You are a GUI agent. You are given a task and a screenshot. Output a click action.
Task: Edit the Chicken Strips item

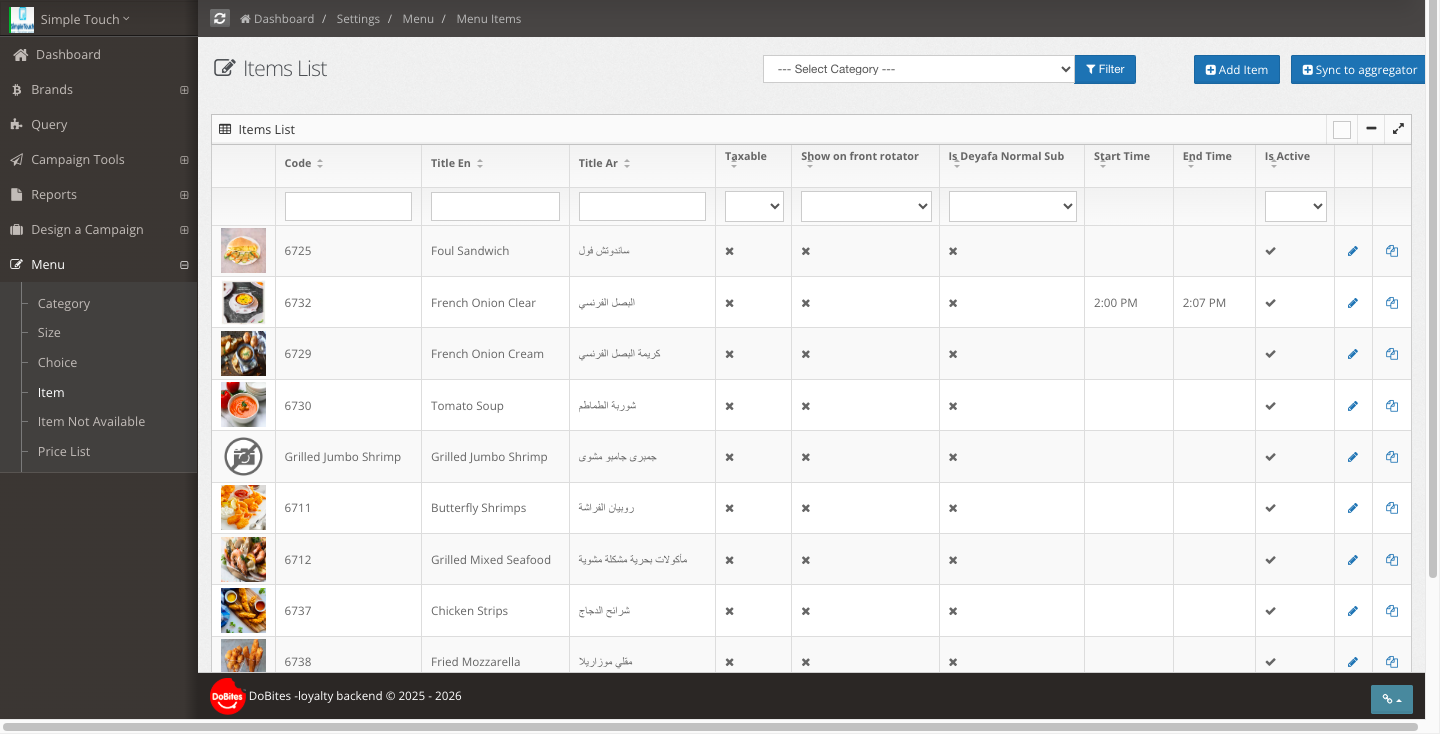pyautogui.click(x=1353, y=611)
